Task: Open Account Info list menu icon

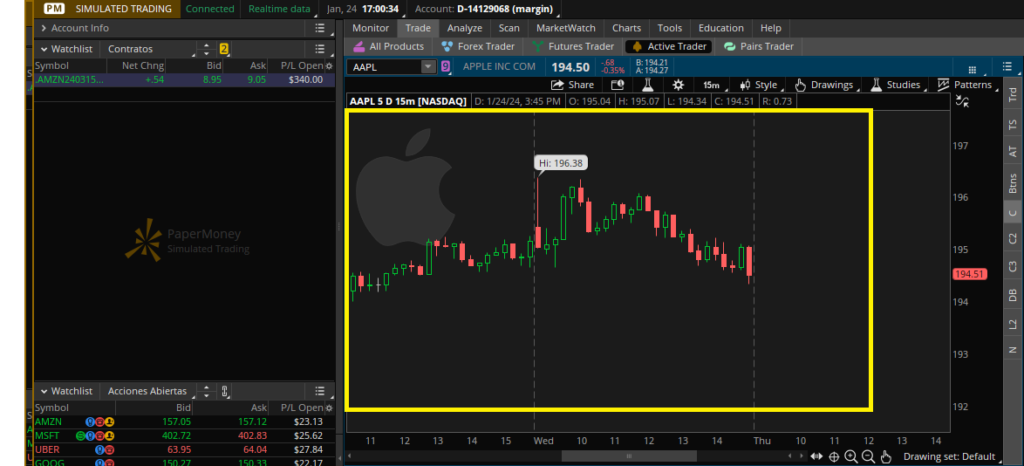Action: tap(319, 28)
